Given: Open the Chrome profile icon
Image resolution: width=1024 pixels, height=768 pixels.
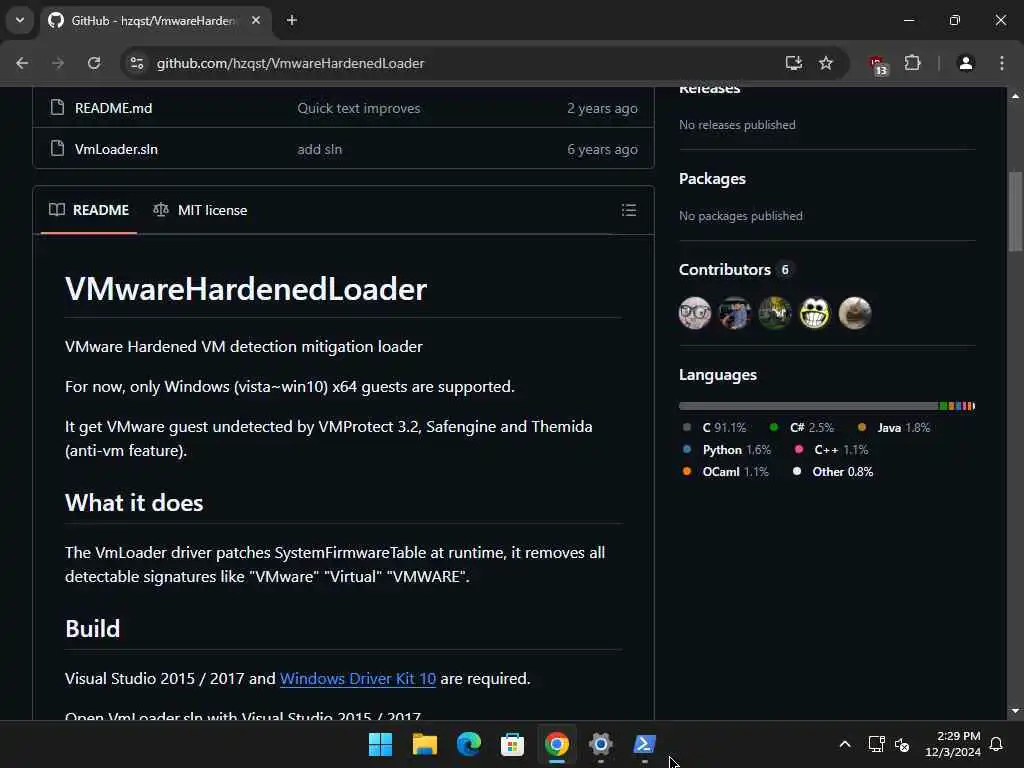Looking at the screenshot, I should pyautogui.click(x=966, y=63).
